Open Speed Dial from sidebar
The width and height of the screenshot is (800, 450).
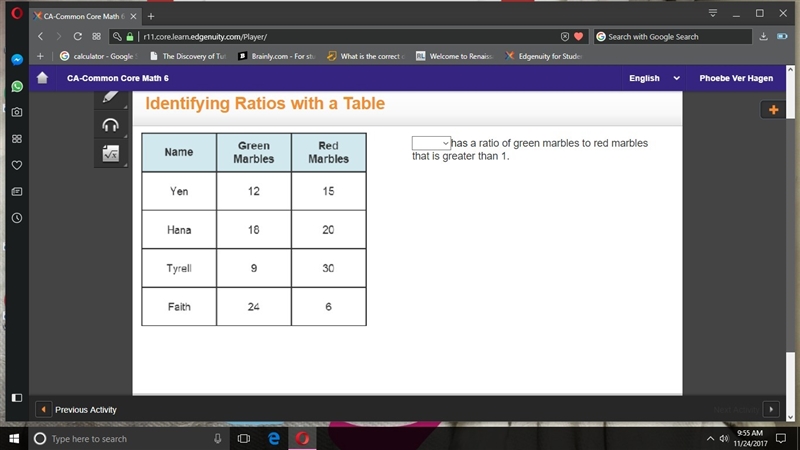[17, 139]
